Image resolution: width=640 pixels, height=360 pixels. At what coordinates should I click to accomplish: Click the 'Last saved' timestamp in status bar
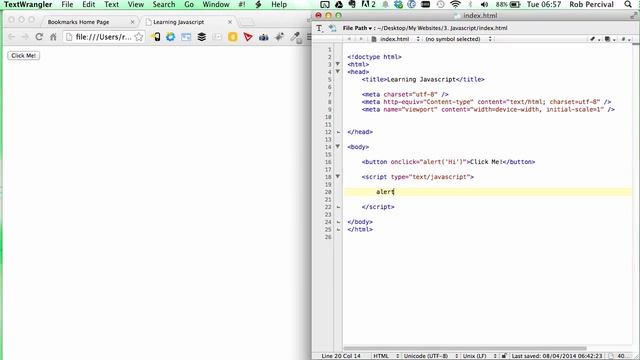pyautogui.click(x=557, y=356)
